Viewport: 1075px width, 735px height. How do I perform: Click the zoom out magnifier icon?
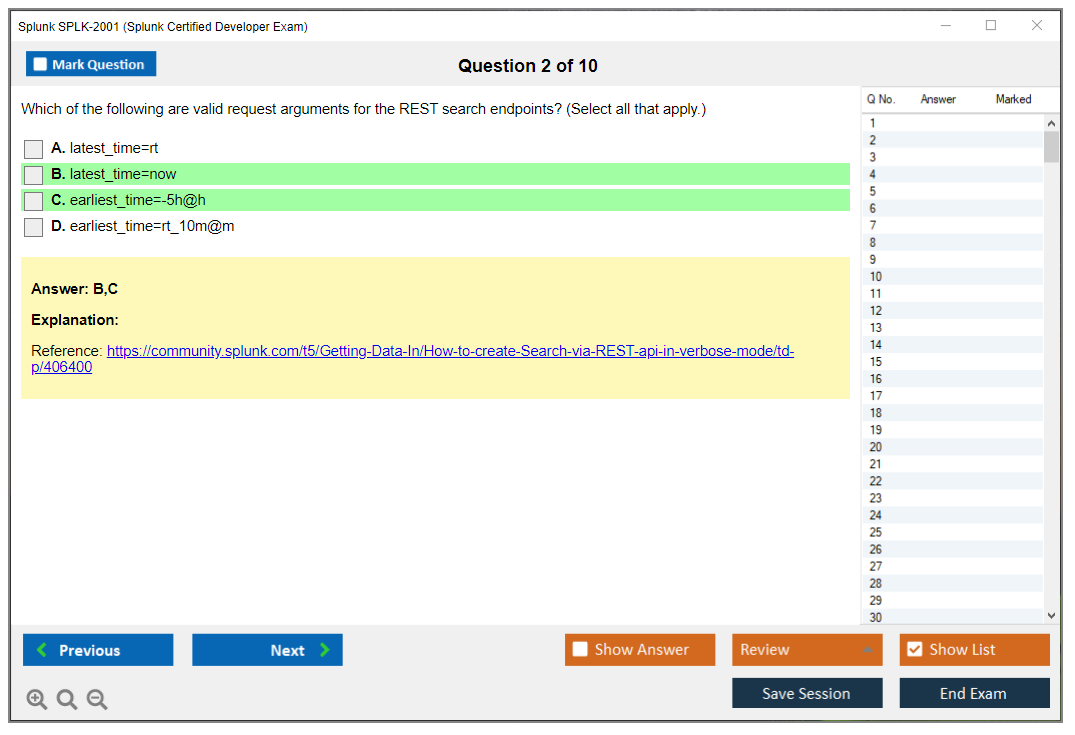point(97,700)
